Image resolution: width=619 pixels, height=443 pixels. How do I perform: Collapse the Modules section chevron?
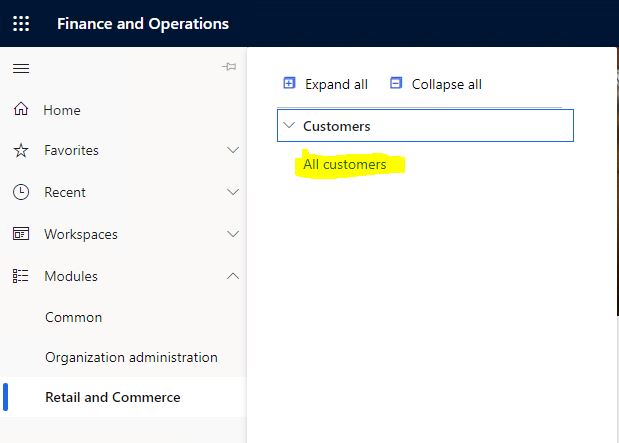click(233, 276)
